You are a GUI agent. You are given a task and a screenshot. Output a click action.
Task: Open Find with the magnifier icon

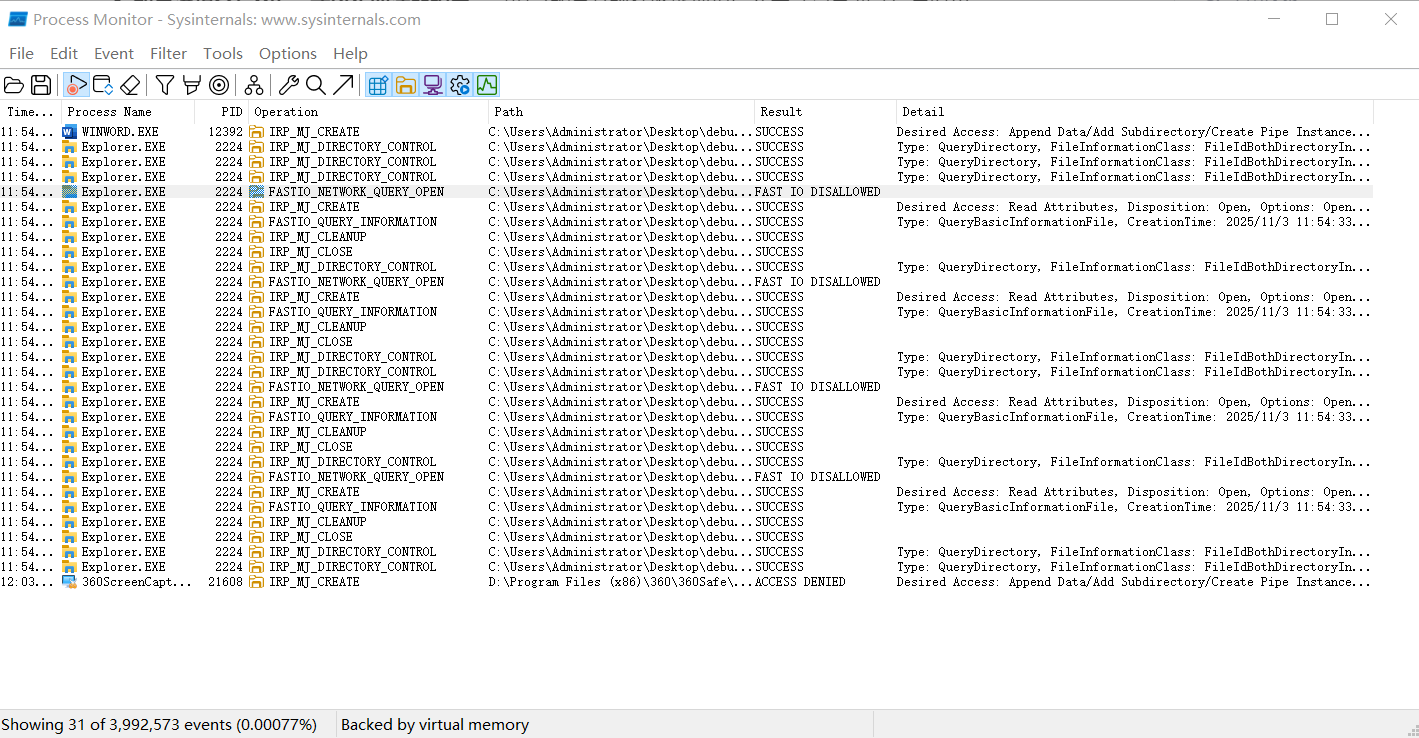pos(316,85)
